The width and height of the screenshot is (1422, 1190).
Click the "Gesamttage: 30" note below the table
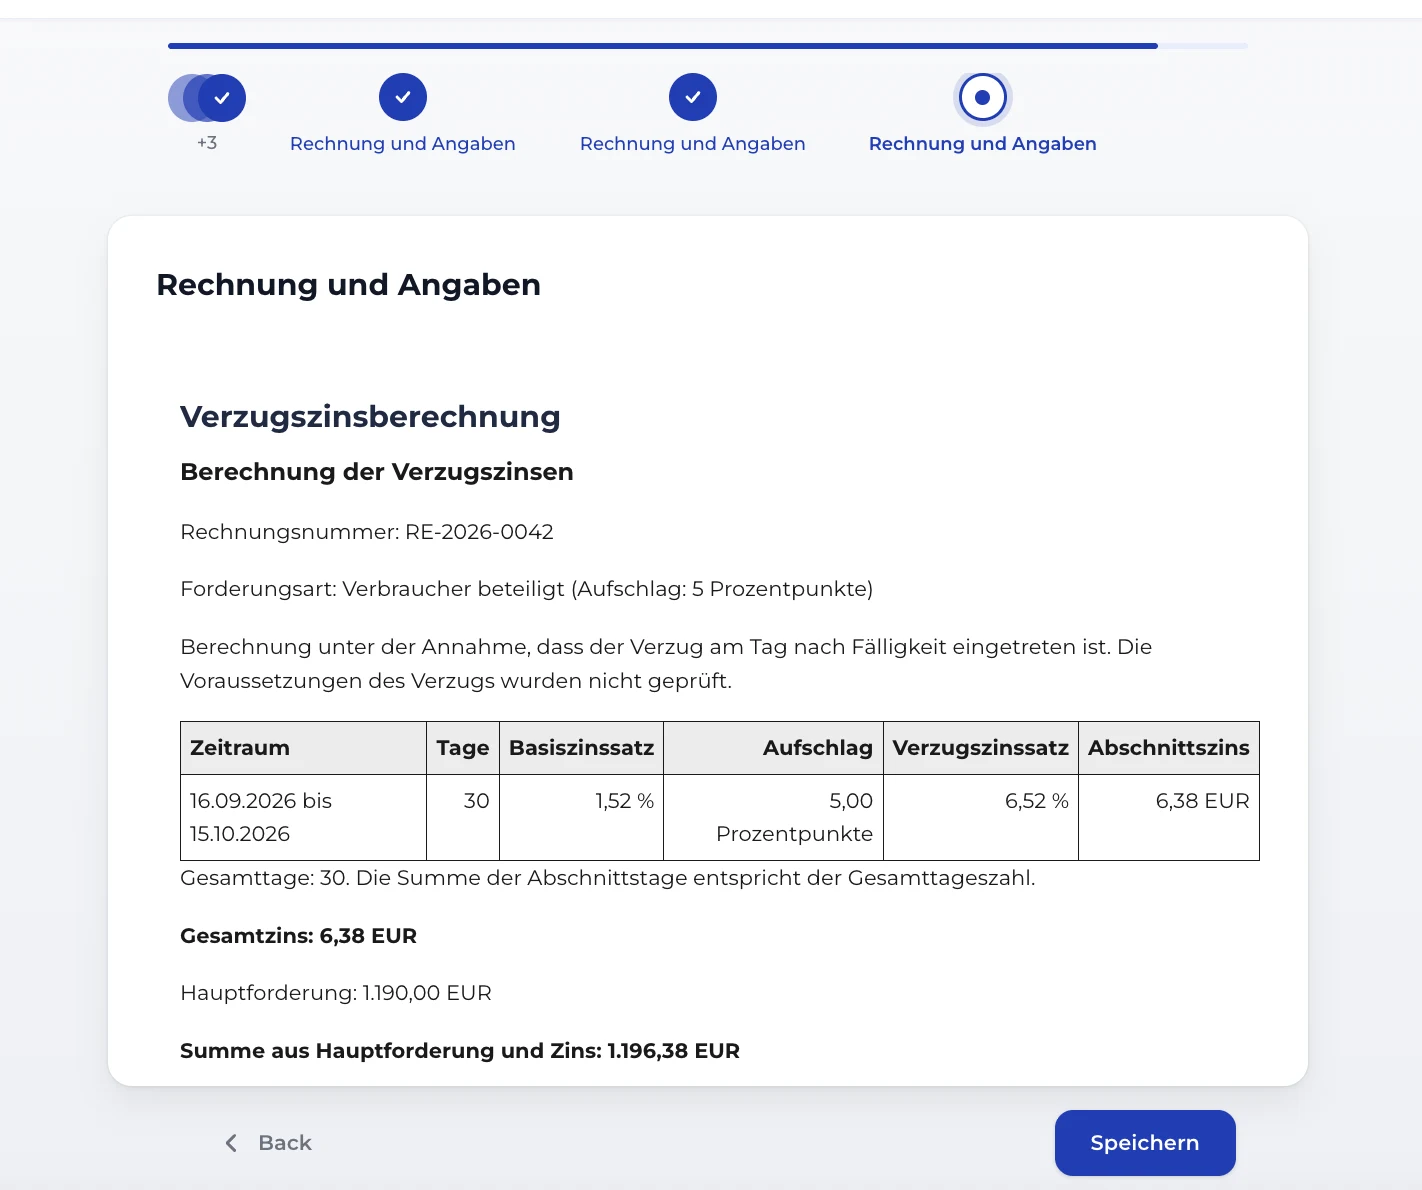pos(608,878)
